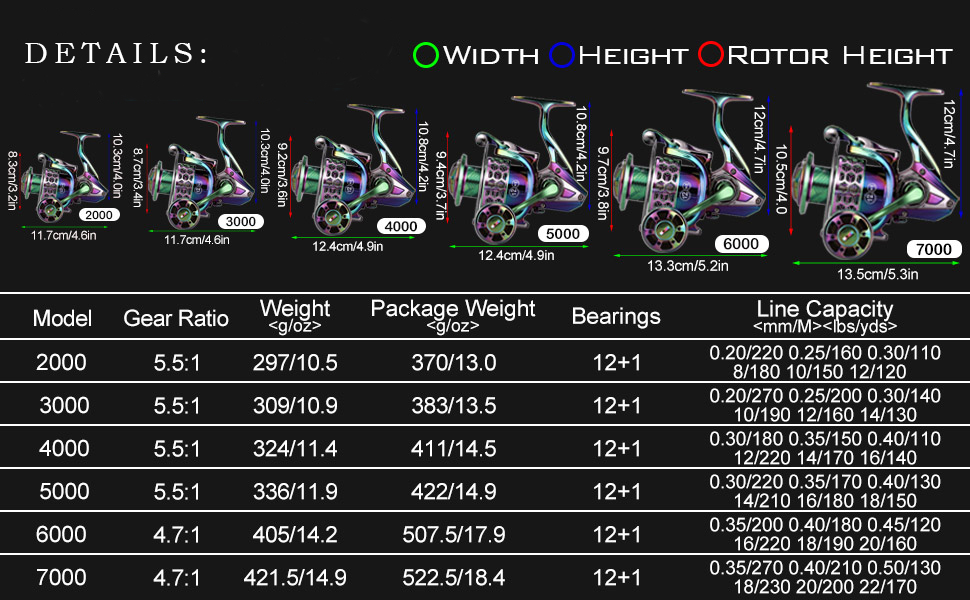Screen dimensions: 970x600
Task: Select the 2000 model reel image
Action: tap(64, 177)
